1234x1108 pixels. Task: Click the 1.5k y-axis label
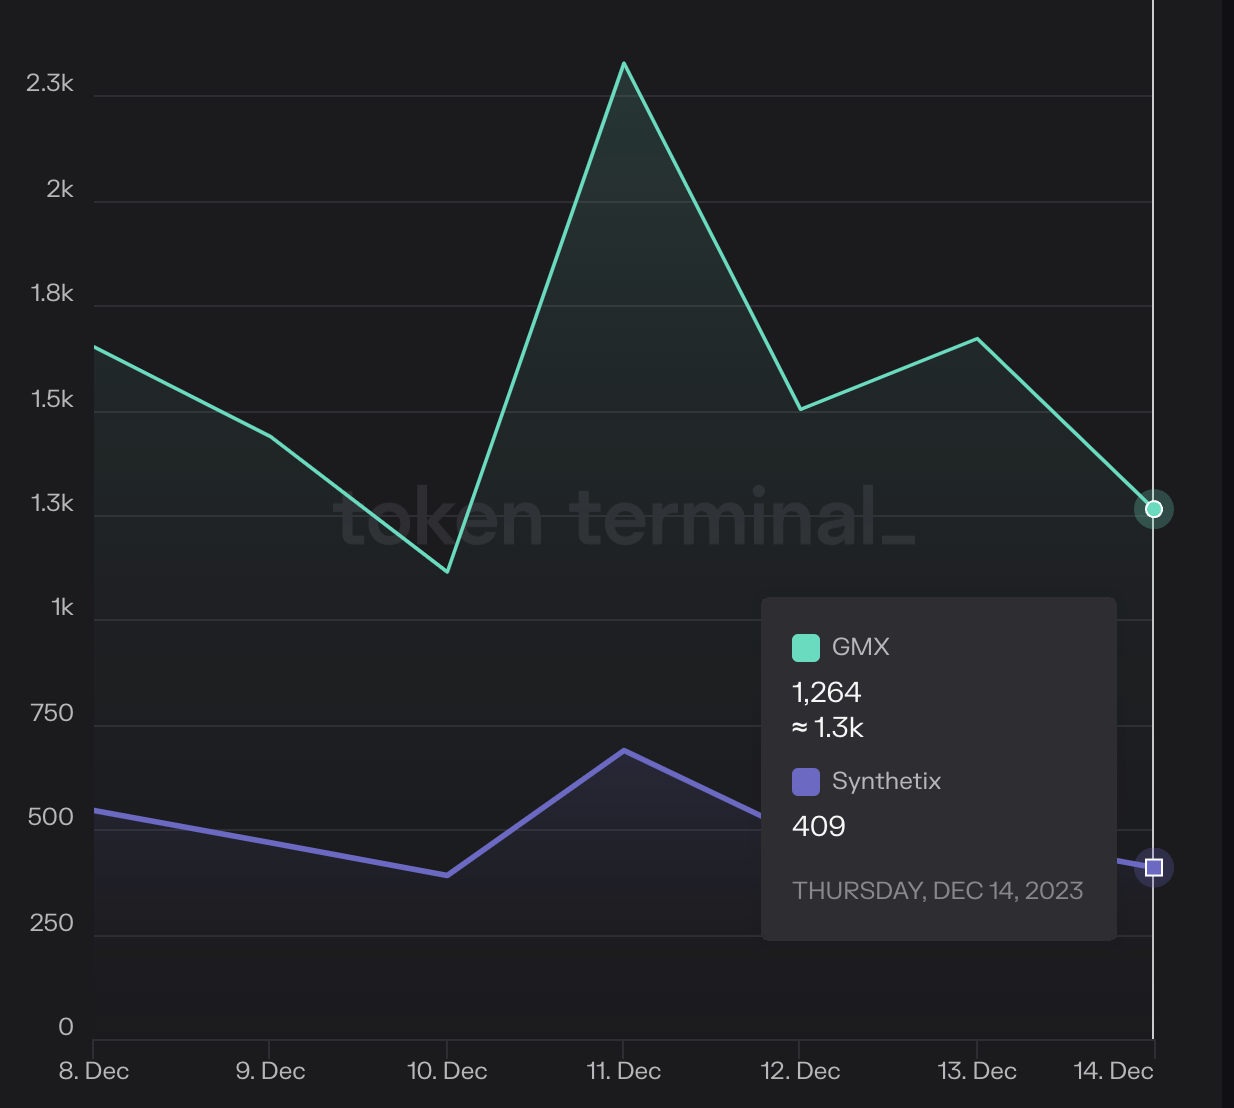click(x=52, y=399)
